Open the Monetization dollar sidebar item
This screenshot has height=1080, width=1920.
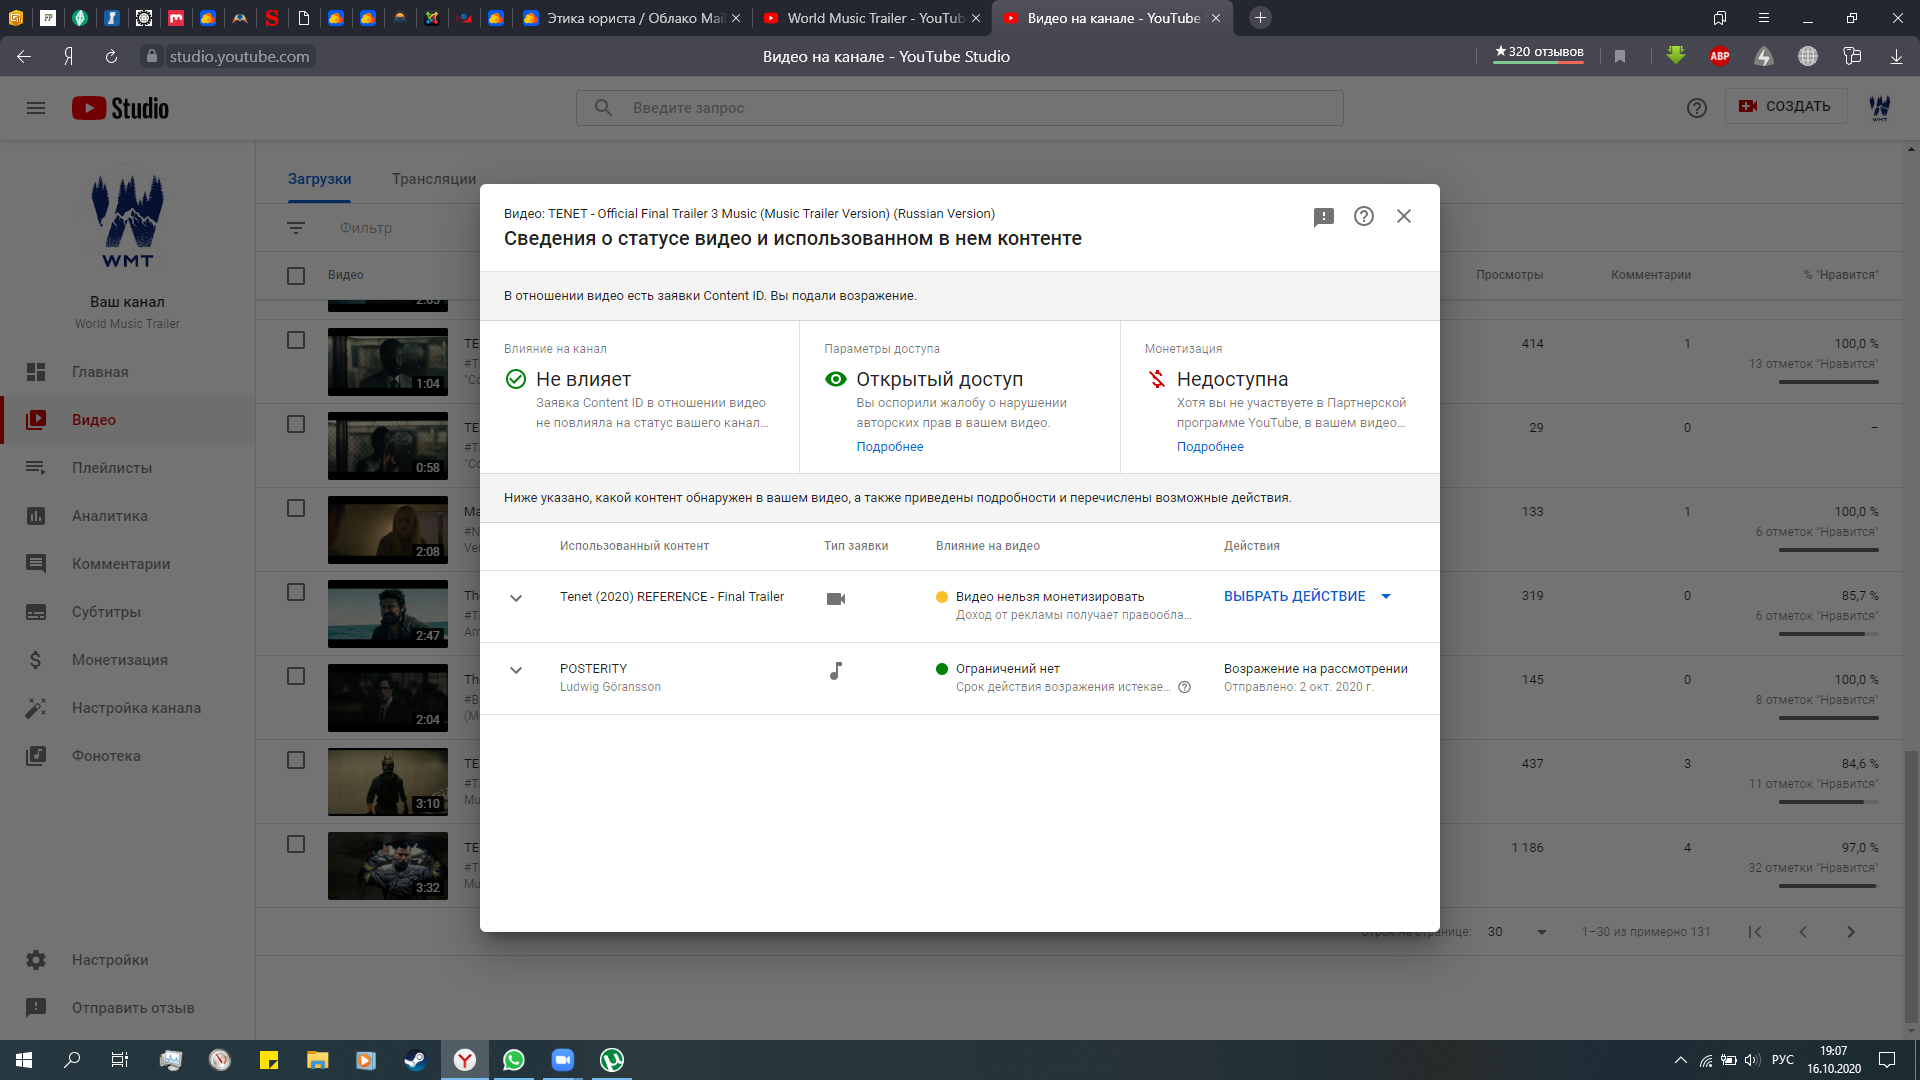(36, 660)
